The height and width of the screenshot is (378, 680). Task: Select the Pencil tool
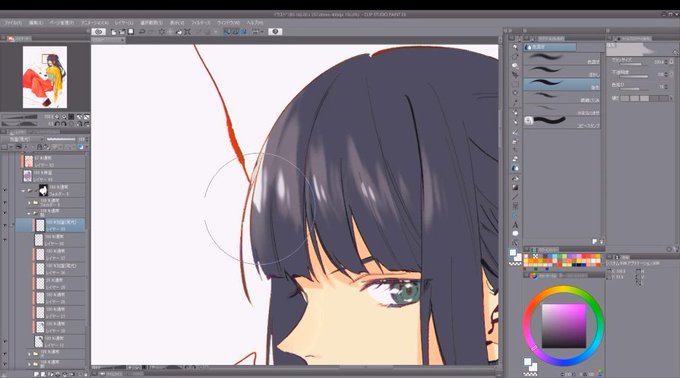point(515,122)
